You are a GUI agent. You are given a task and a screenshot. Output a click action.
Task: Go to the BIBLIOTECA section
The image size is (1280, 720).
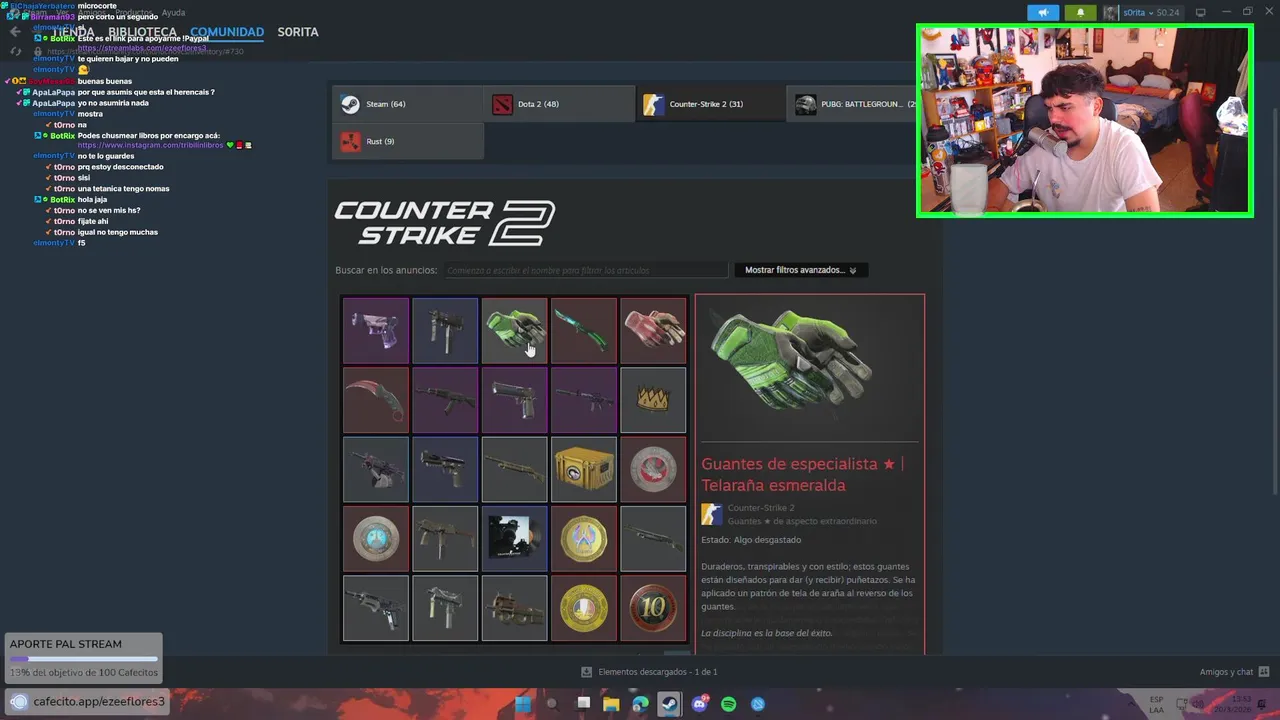[x=143, y=32]
